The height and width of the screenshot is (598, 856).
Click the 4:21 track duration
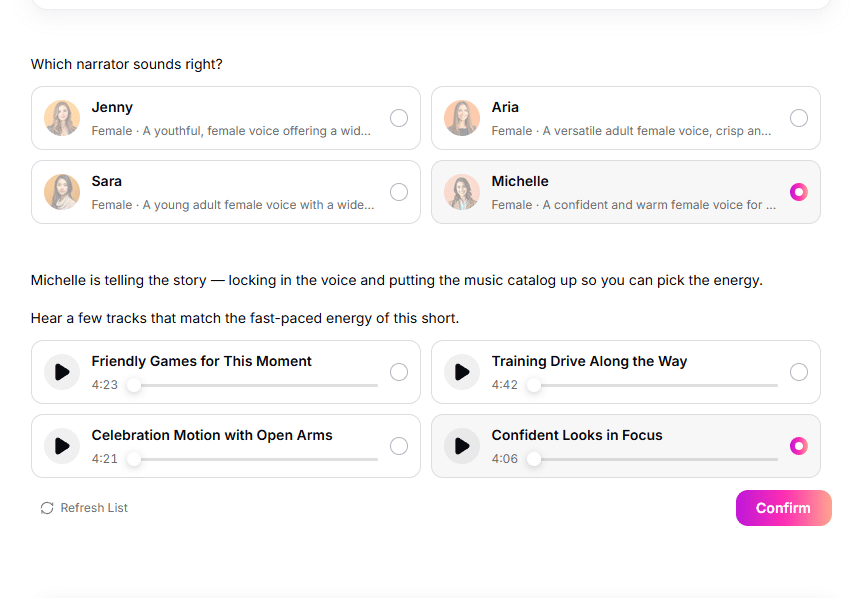[x=105, y=459]
